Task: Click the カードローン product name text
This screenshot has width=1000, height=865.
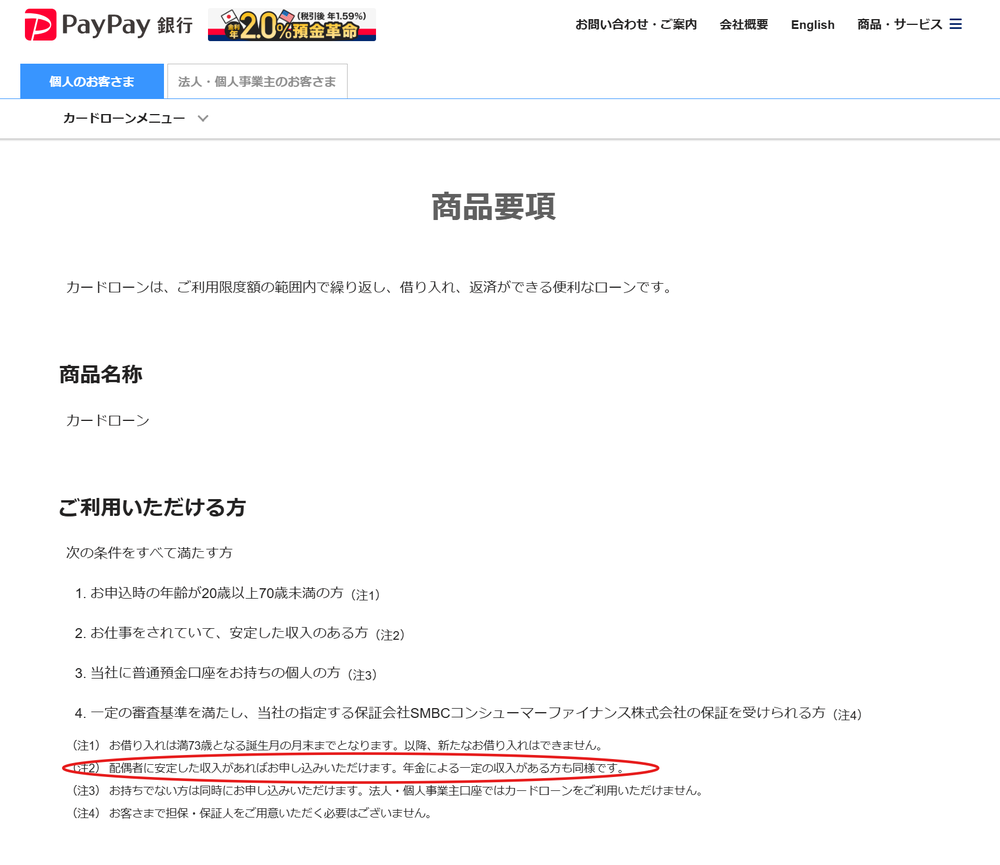Action: [108, 420]
